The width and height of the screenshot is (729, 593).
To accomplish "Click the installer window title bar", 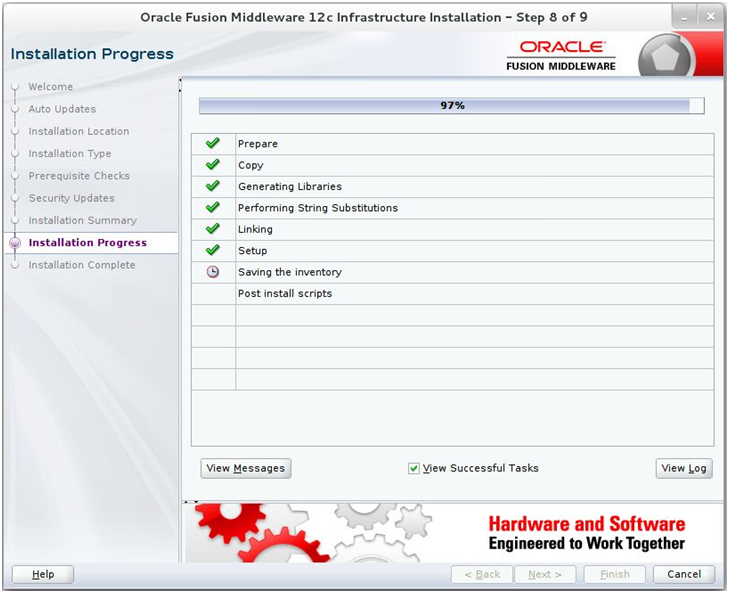I will coord(364,17).
